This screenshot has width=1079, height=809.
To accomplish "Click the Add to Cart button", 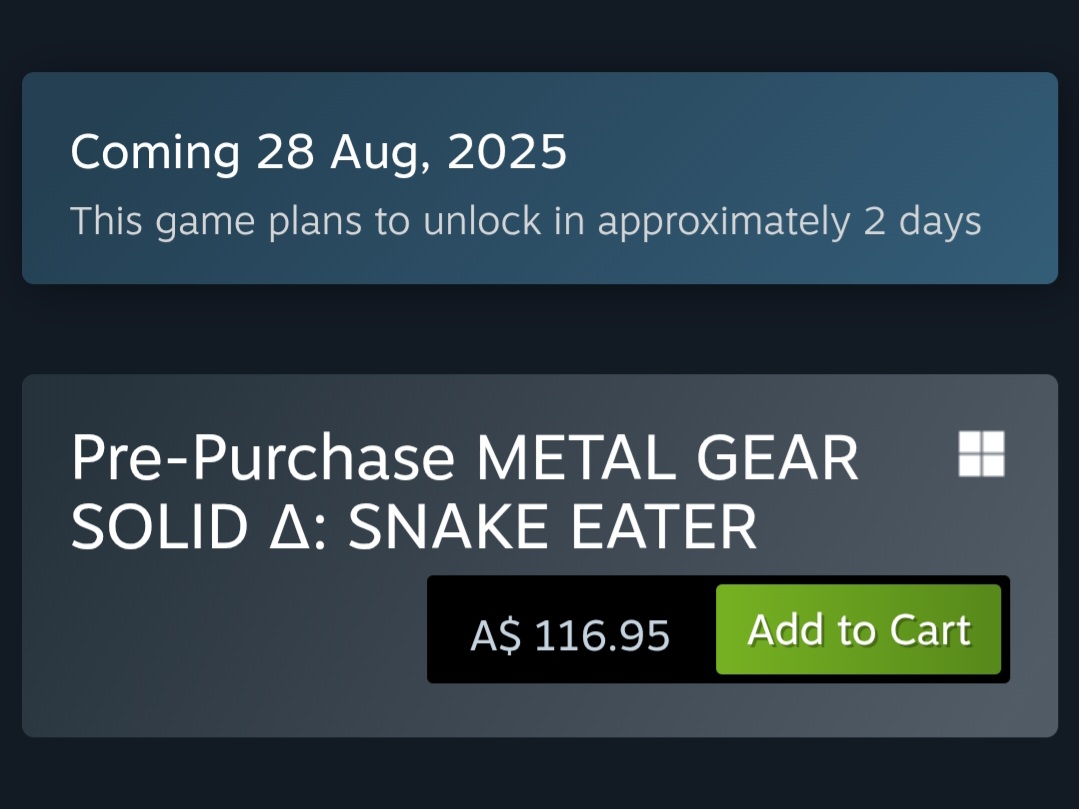I will pyautogui.click(x=858, y=630).
